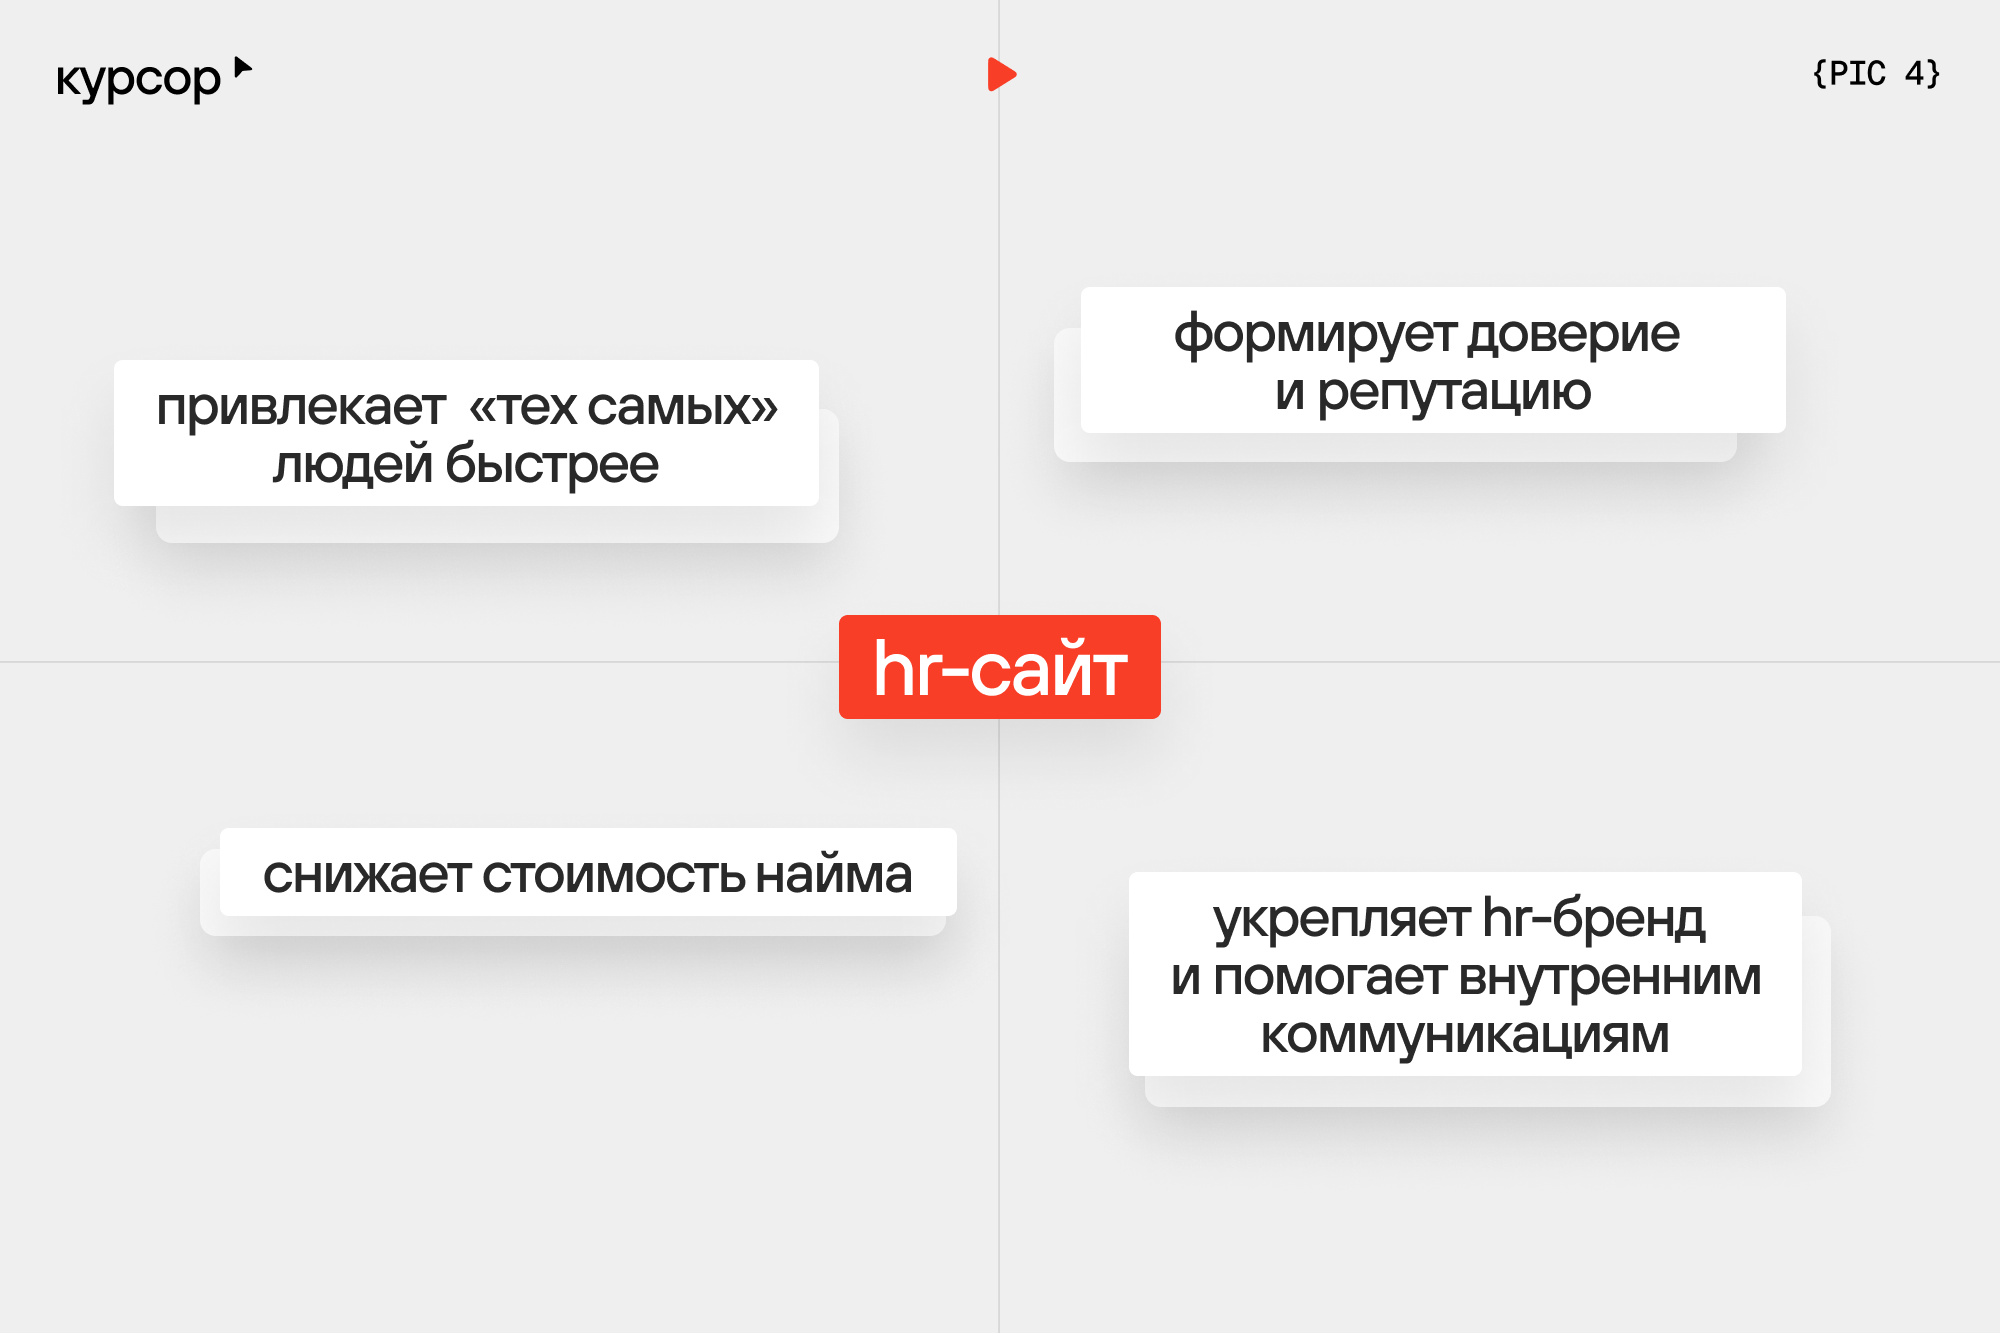Select the grey shadow card beneath "и репутацию" card

(1395, 447)
